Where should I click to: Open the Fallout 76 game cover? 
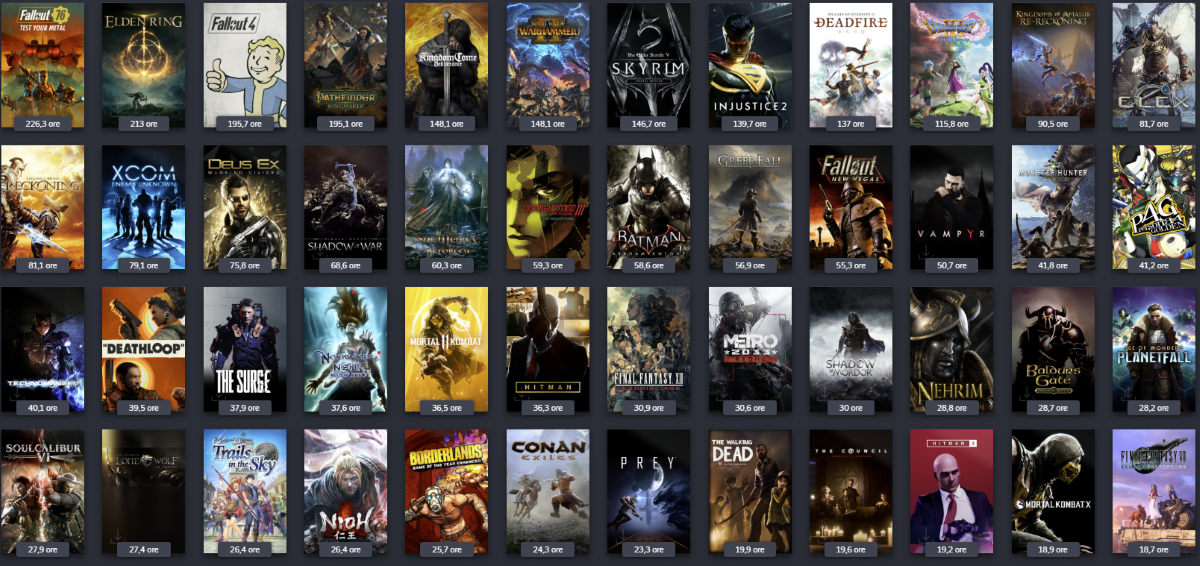click(x=42, y=65)
